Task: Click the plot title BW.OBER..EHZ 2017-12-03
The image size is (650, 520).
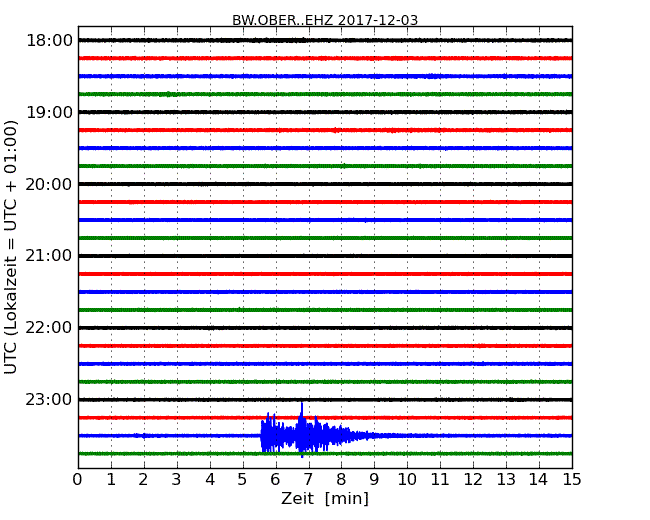Action: coord(325,20)
